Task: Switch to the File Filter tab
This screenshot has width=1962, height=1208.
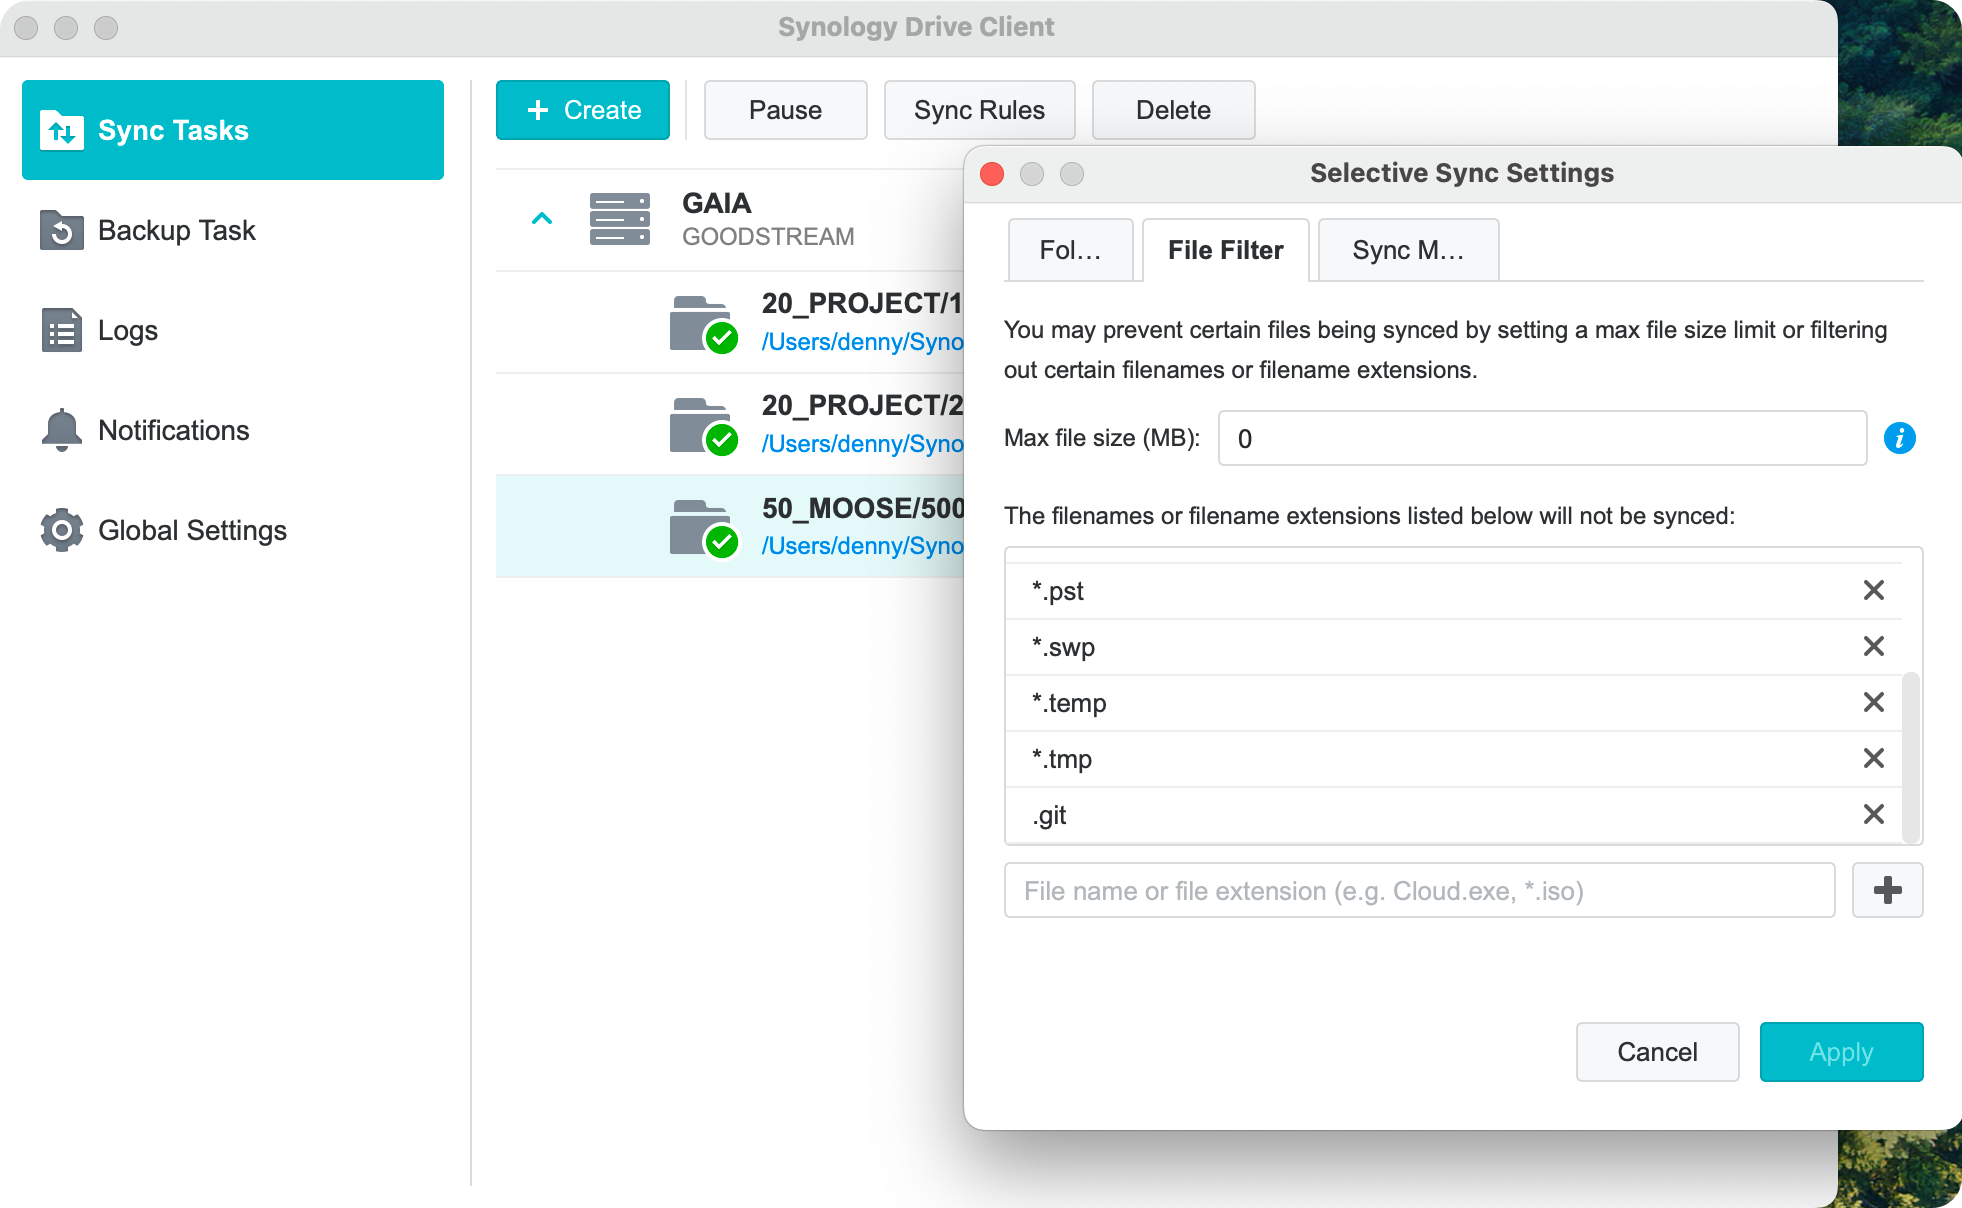Action: point(1225,250)
